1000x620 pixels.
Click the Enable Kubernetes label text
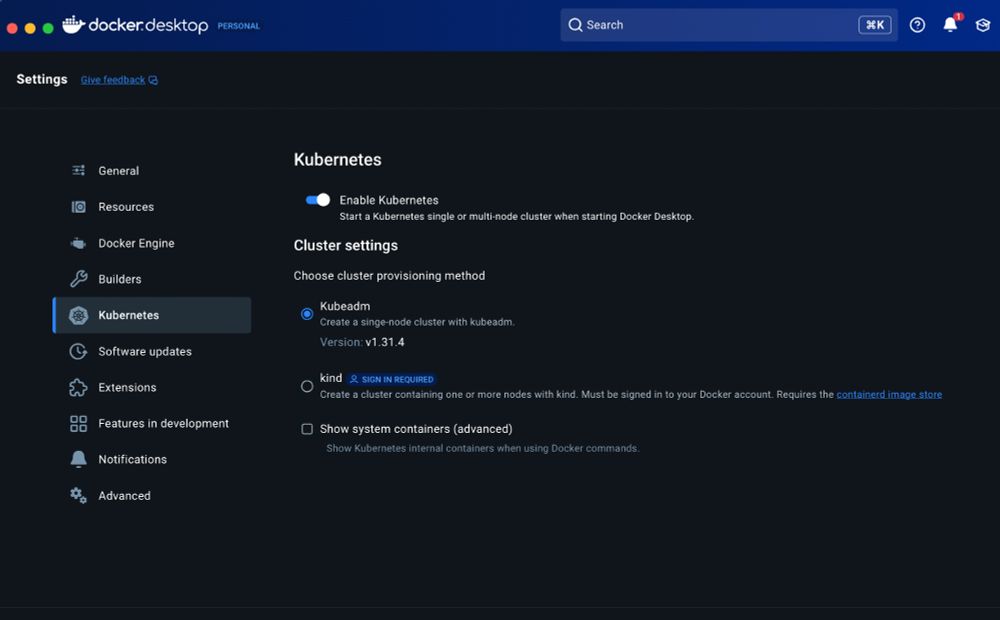click(389, 200)
